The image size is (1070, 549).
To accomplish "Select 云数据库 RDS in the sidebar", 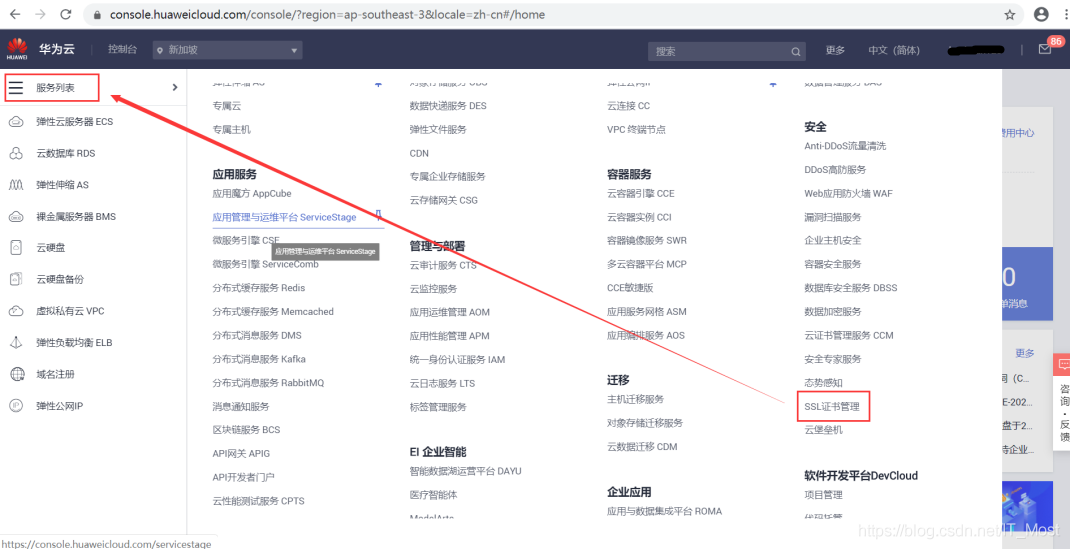I will (66, 153).
